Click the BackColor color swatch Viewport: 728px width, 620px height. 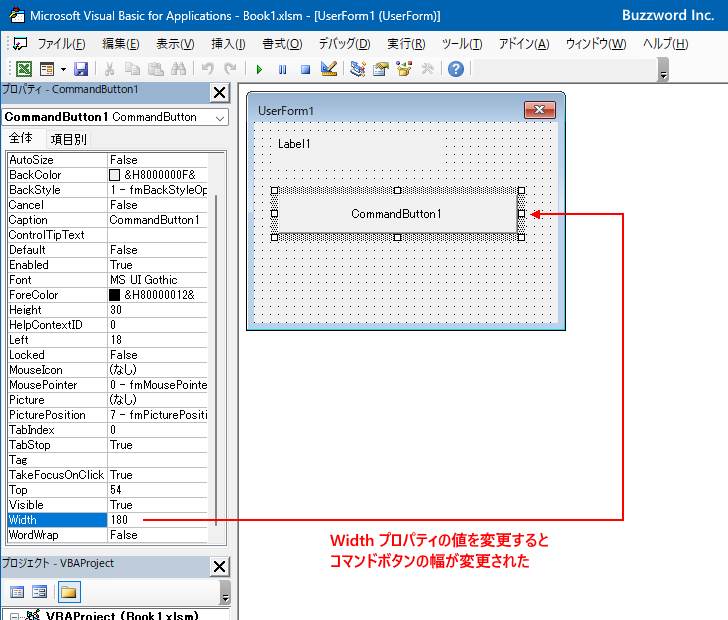click(115, 175)
